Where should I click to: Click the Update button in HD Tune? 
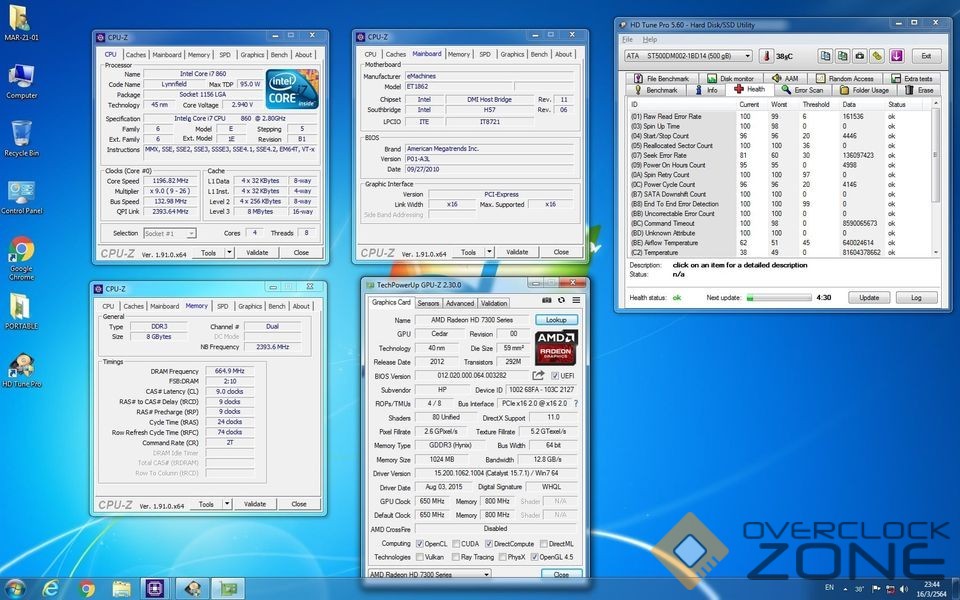click(x=869, y=297)
